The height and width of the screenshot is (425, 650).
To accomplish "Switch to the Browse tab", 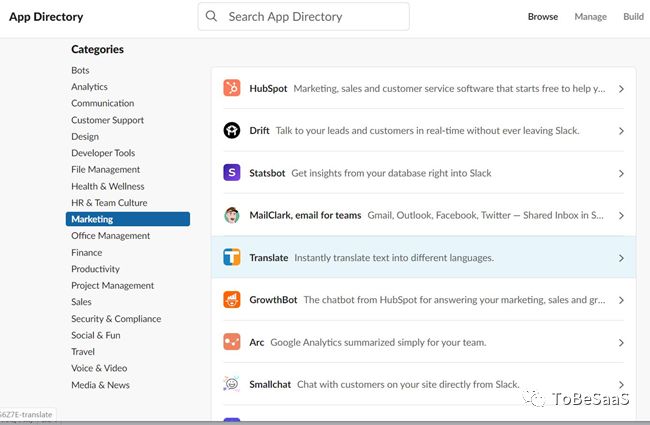I will pos(543,17).
